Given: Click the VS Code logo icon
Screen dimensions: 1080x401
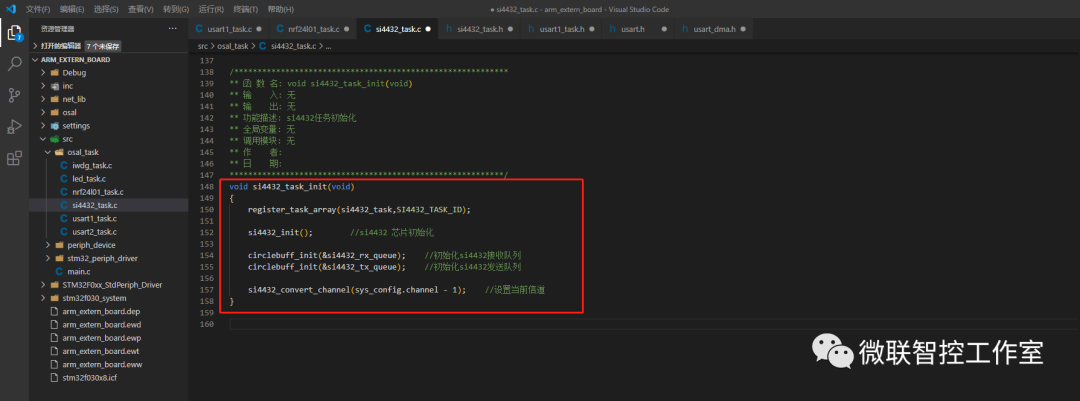Looking at the screenshot, I should (x=10, y=8).
